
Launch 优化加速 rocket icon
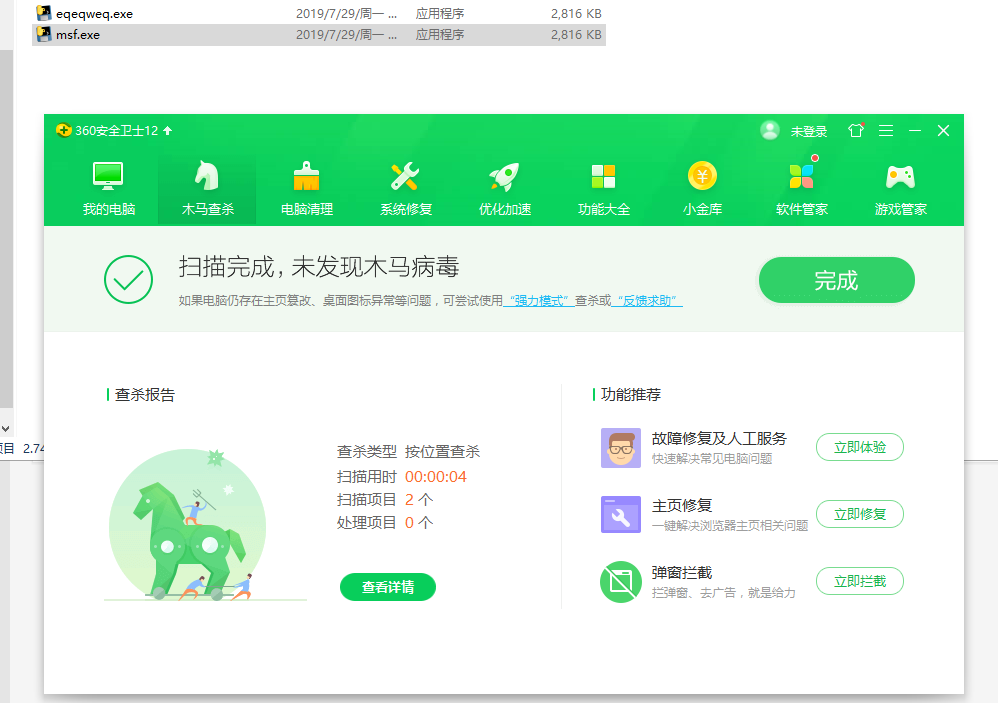click(504, 176)
